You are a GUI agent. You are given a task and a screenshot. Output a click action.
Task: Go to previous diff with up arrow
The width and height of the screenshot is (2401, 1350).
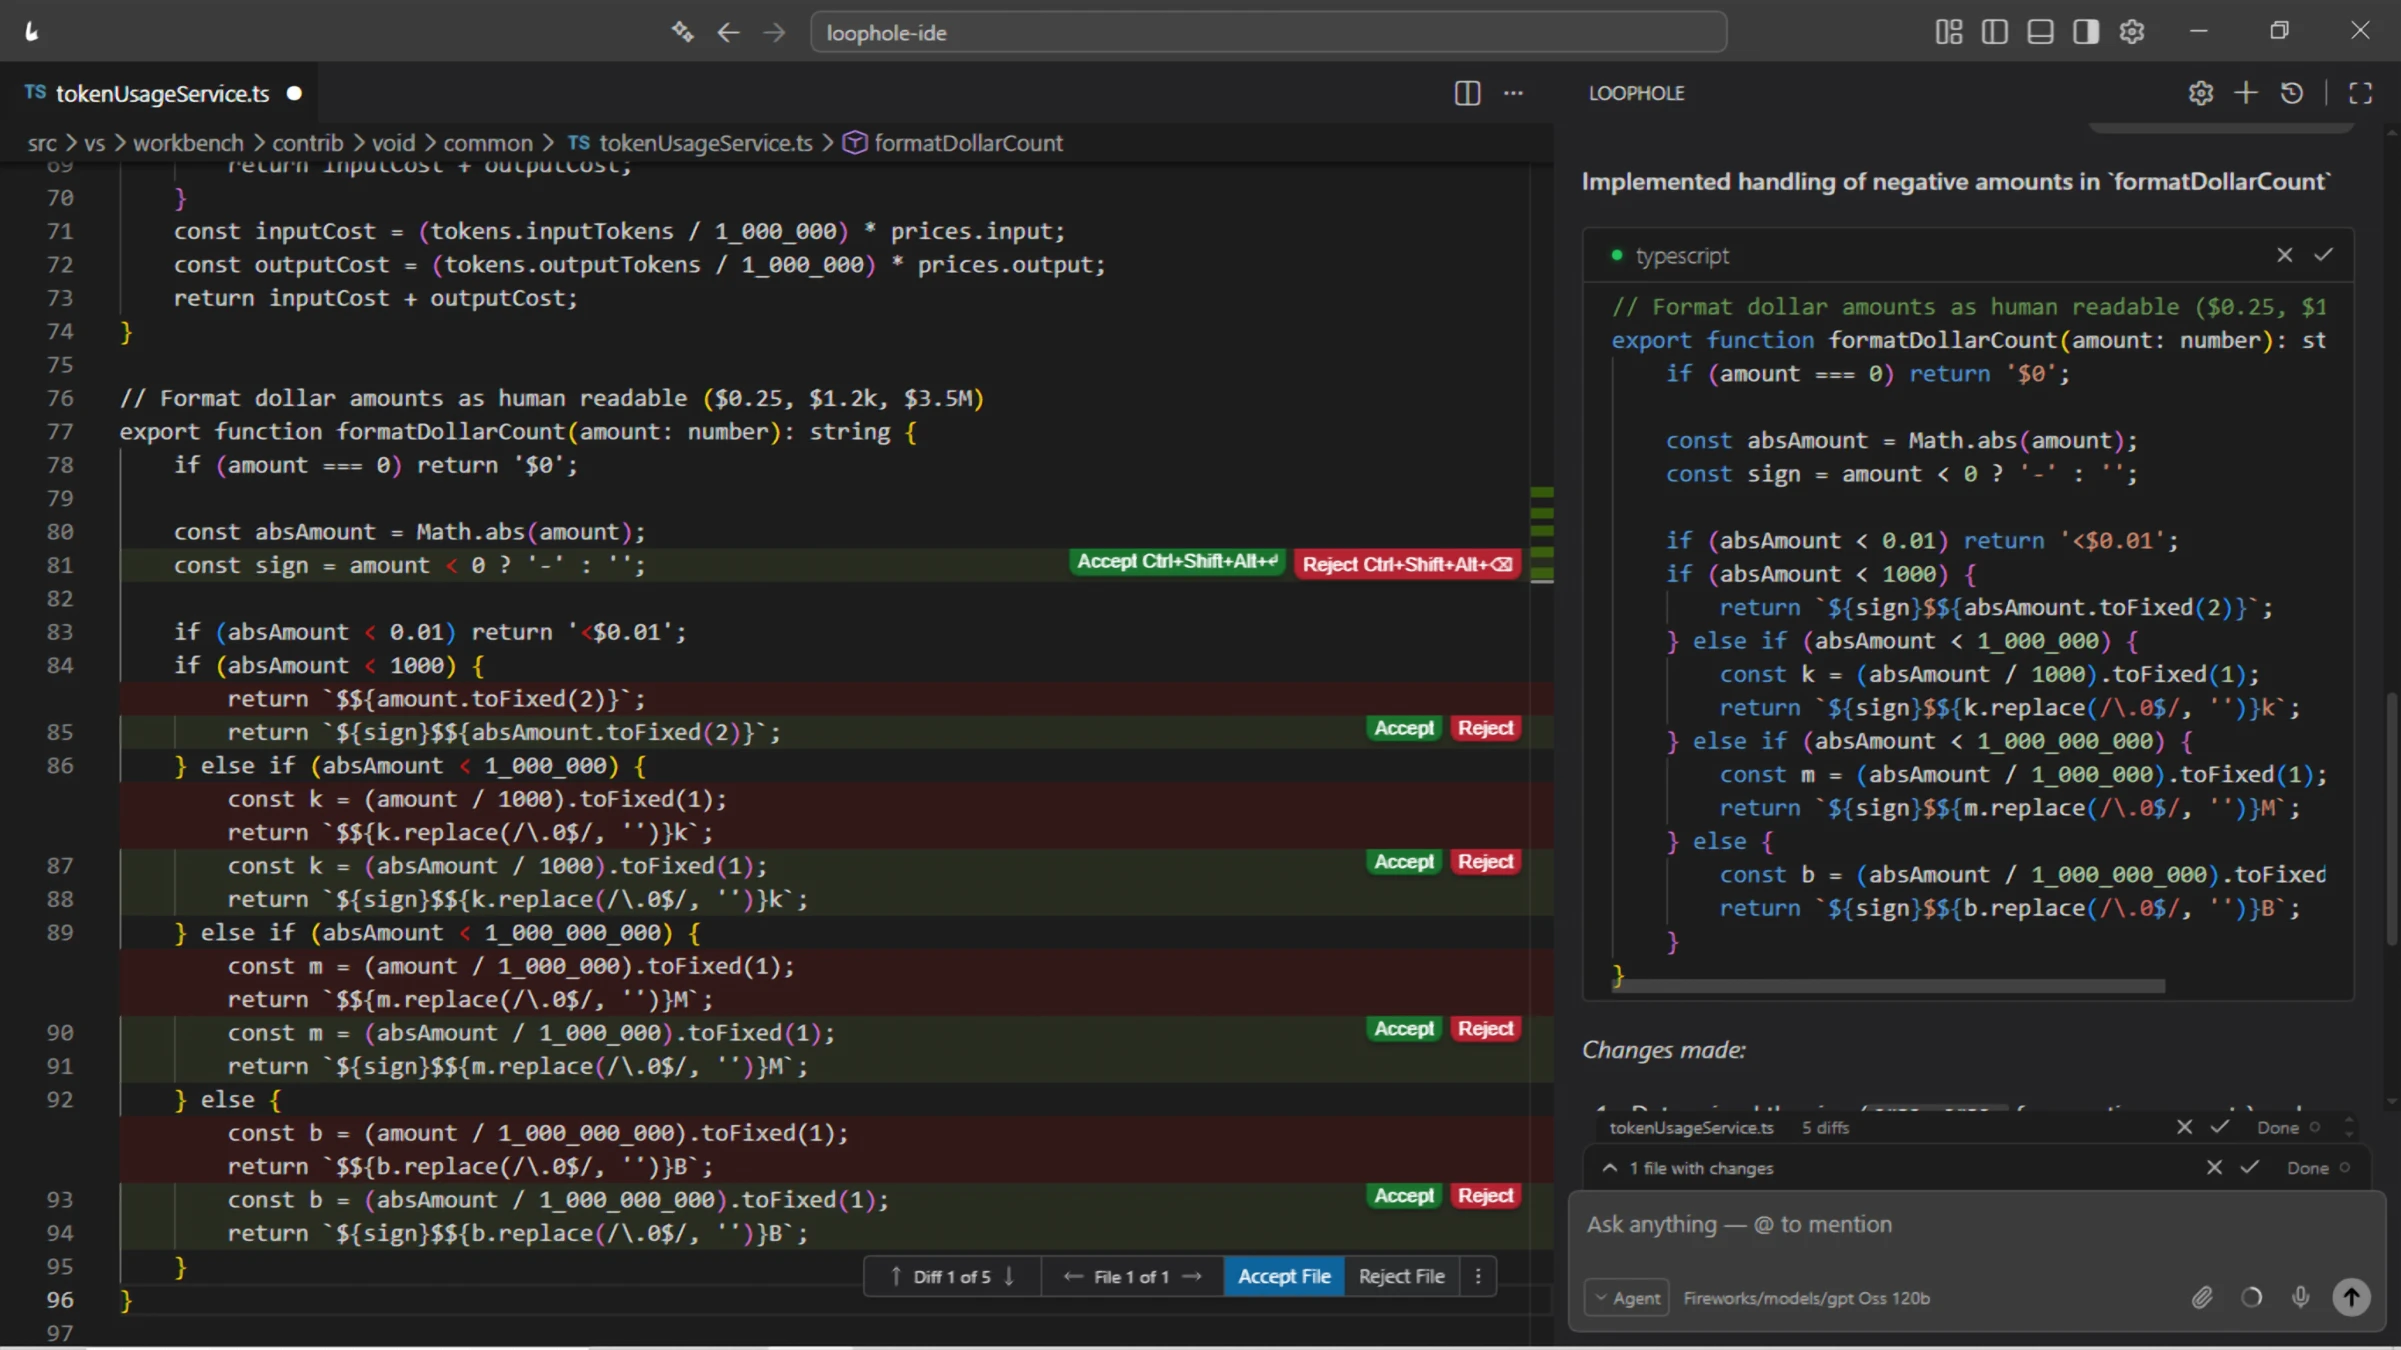(x=895, y=1277)
